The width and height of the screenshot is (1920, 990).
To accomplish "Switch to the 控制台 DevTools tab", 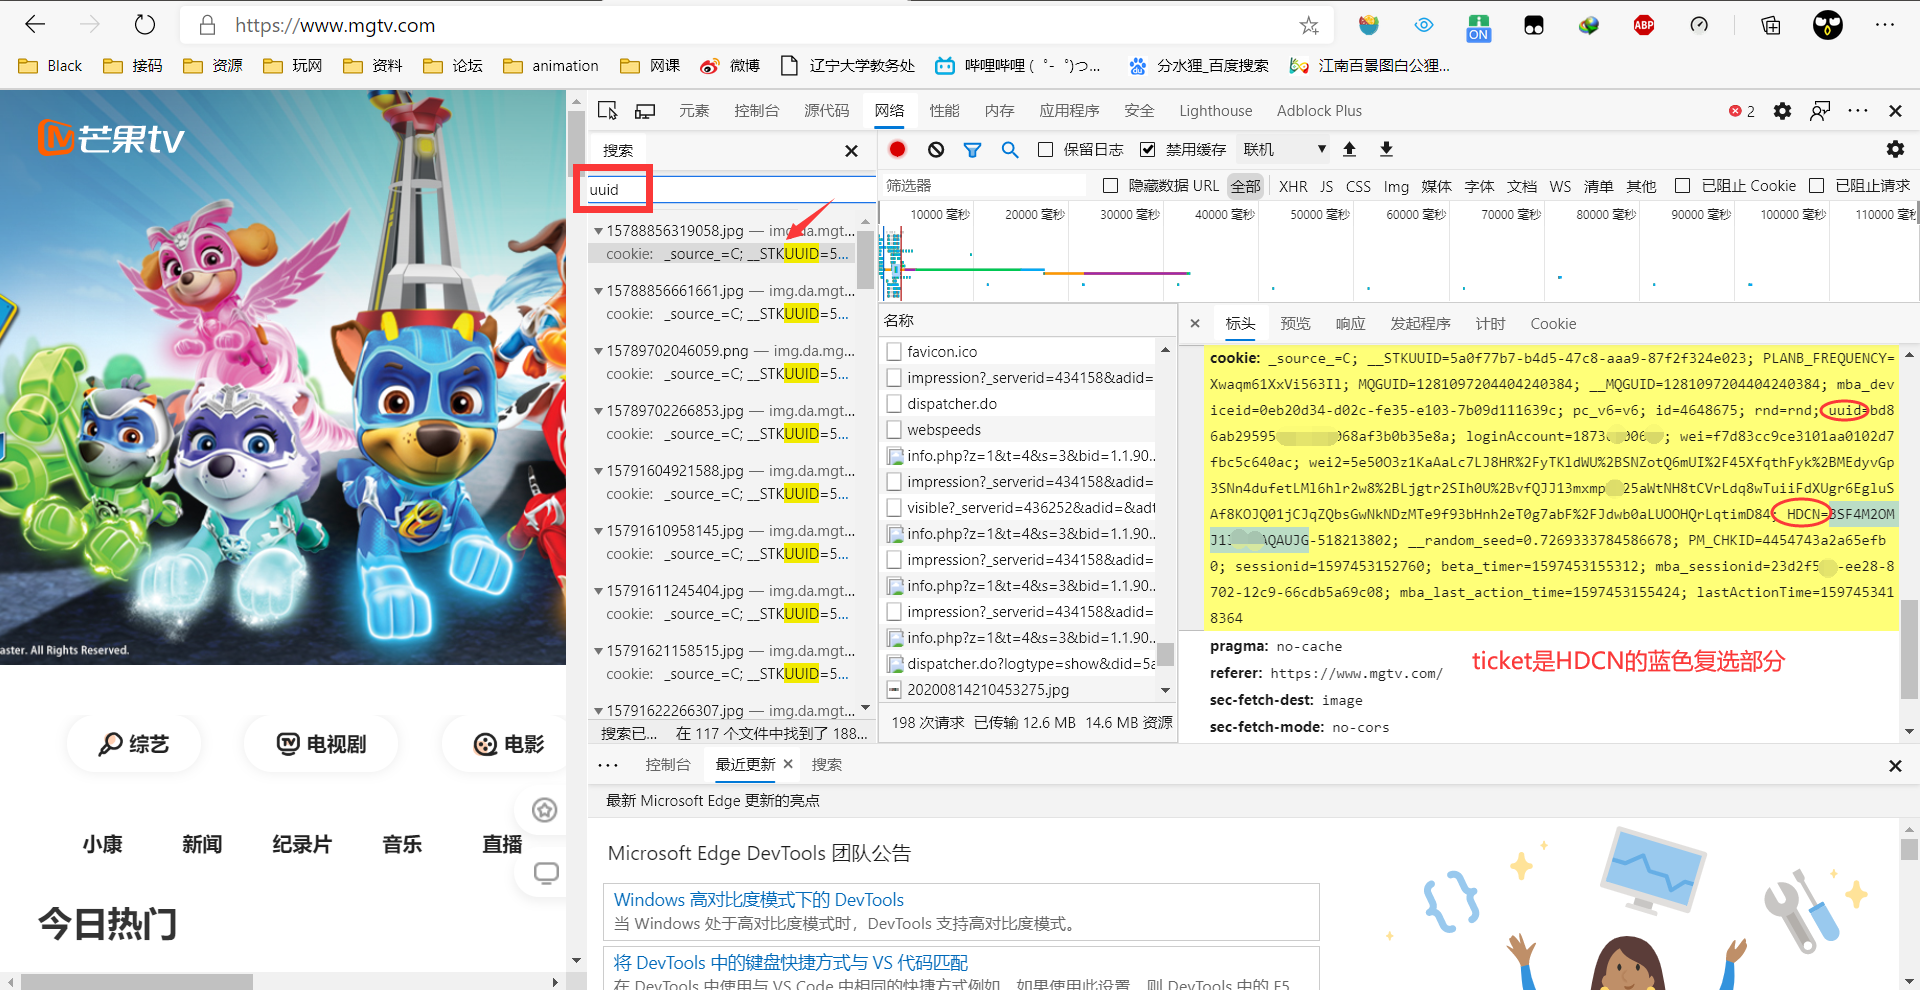I will pyautogui.click(x=756, y=111).
